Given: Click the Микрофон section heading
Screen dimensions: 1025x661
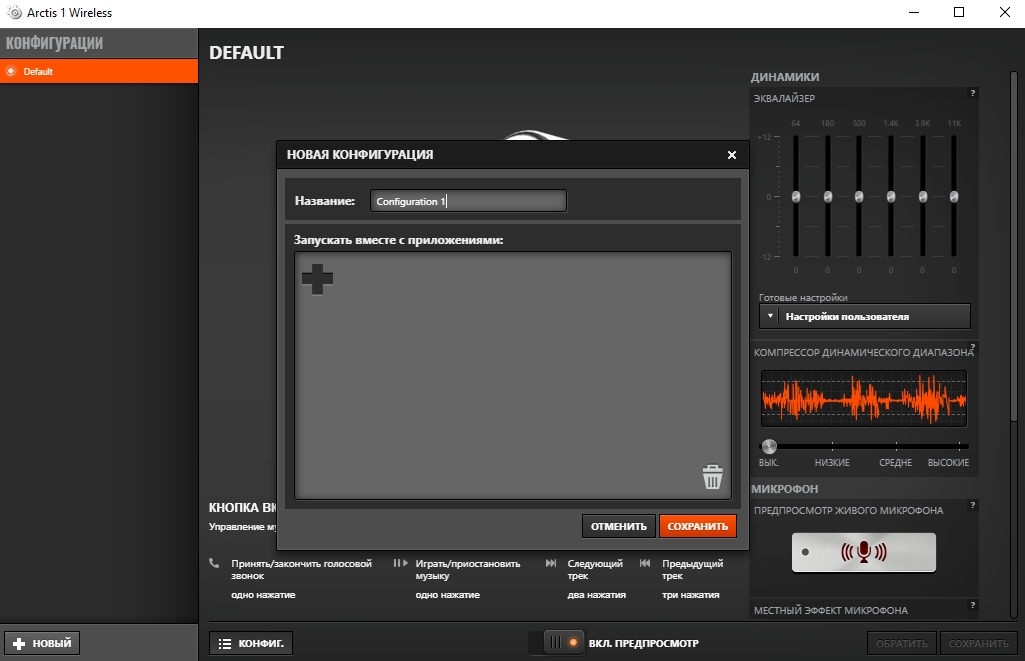Looking at the screenshot, I should [784, 488].
